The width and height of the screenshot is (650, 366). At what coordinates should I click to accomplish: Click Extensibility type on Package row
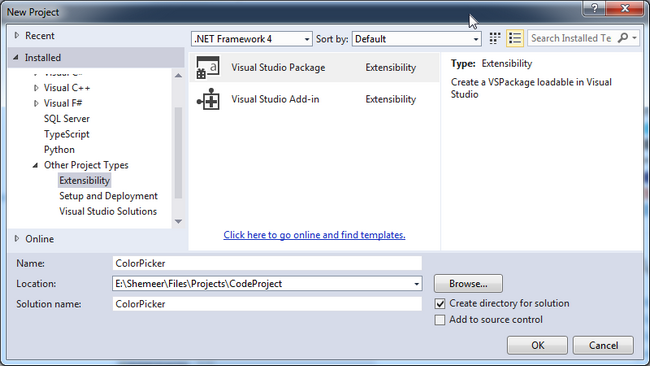tap(390, 68)
